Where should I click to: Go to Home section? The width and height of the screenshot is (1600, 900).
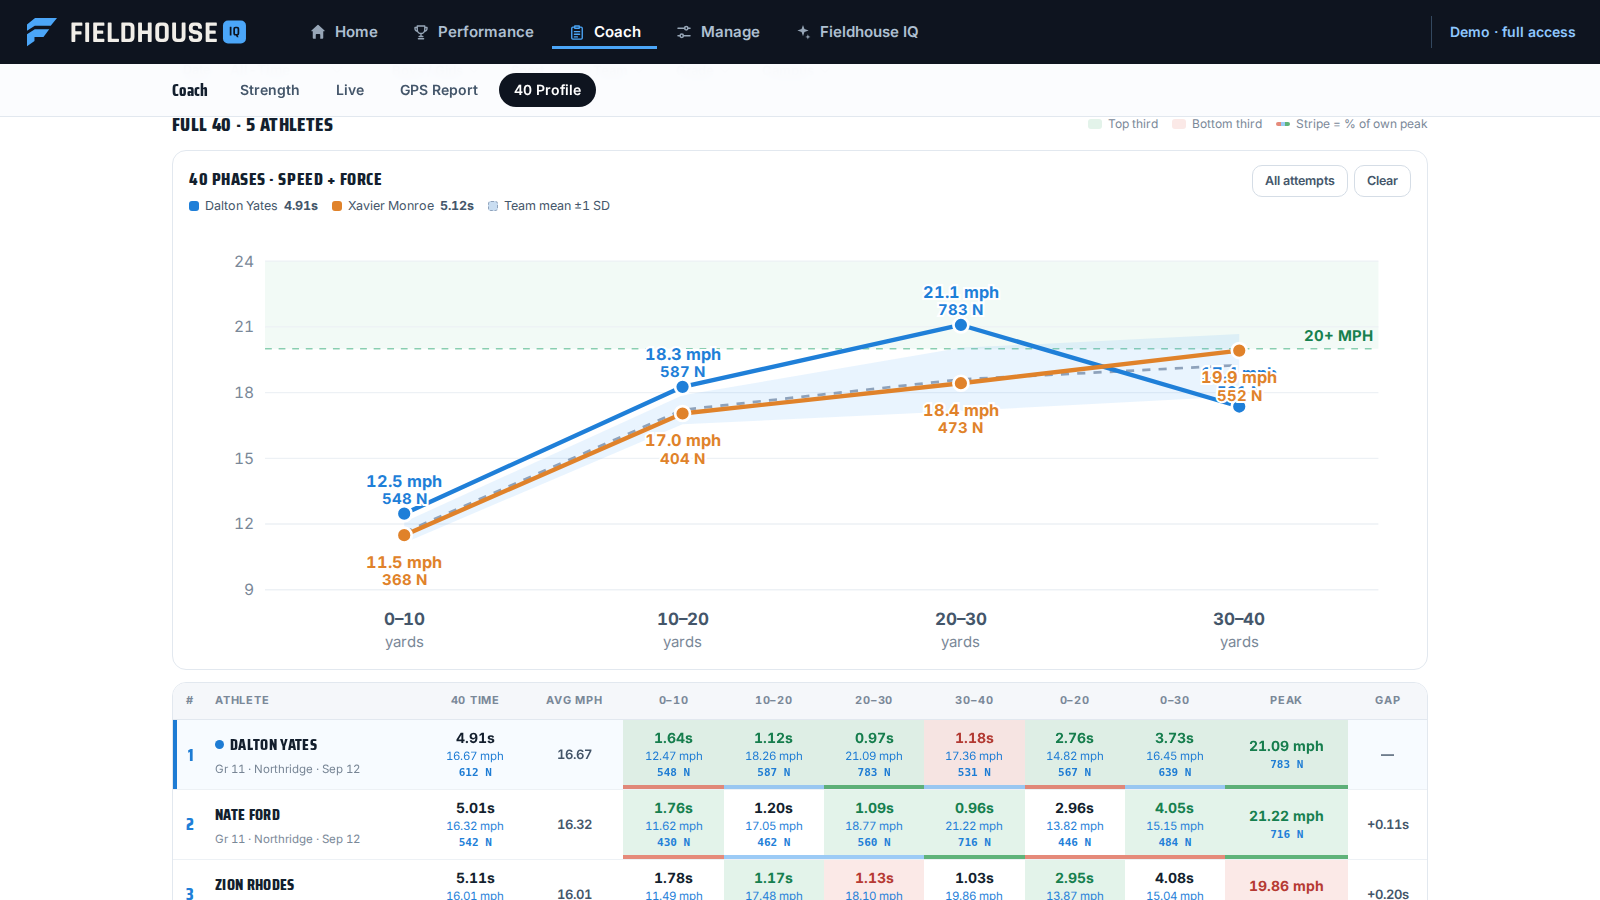[344, 32]
